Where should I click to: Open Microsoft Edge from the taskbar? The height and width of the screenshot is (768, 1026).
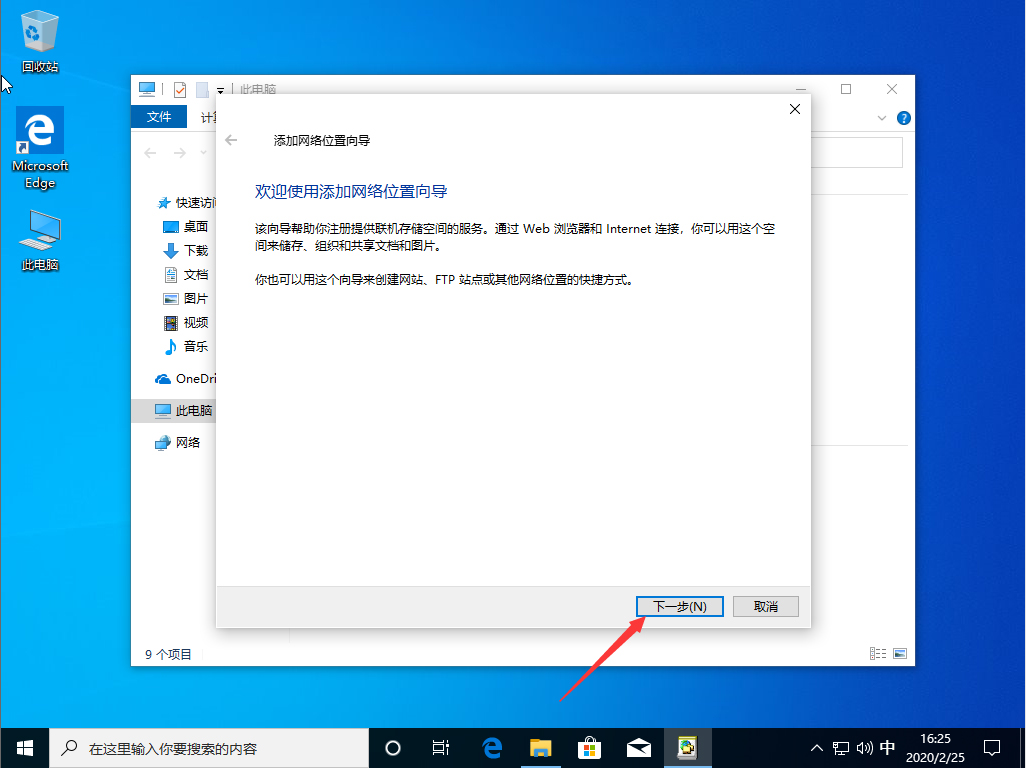(491, 747)
